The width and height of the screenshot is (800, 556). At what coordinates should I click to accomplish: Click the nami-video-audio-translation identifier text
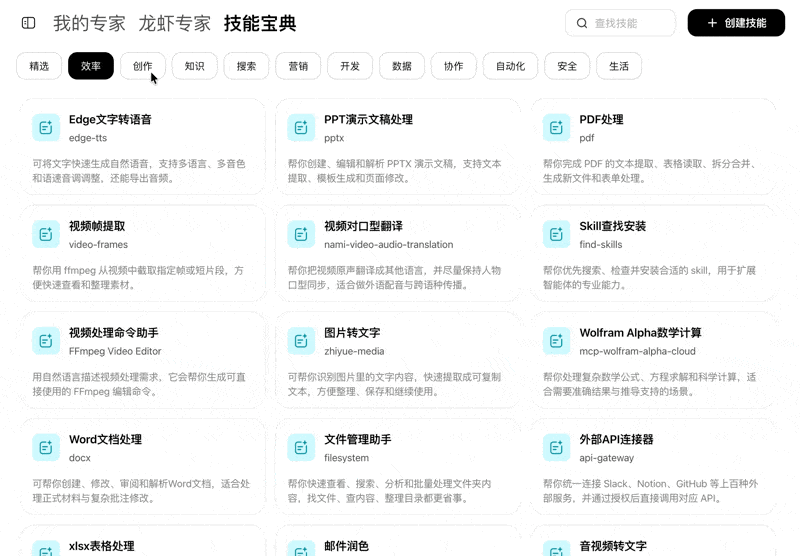[389, 244]
